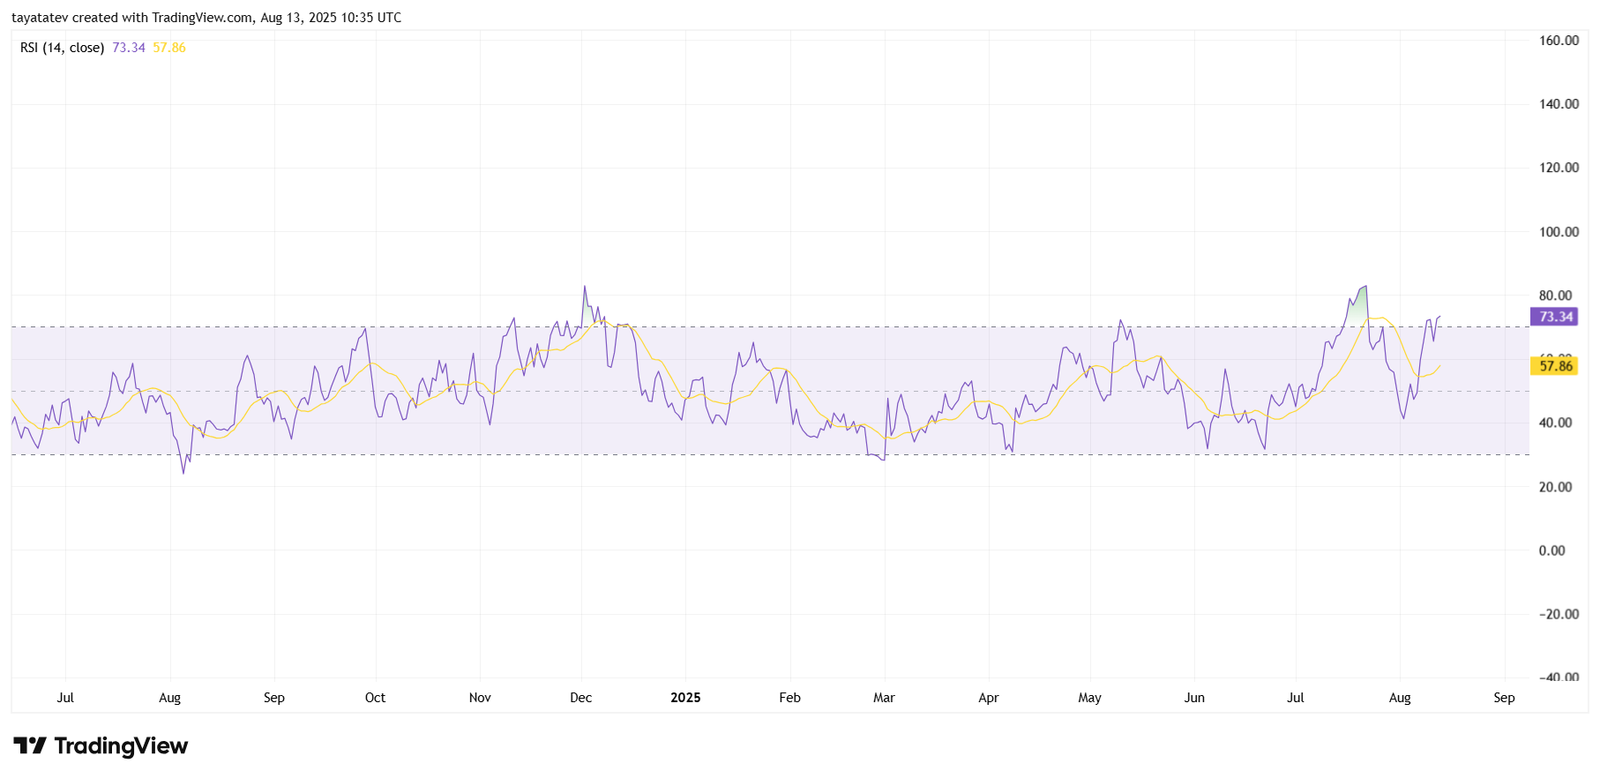Click the RSI (14, close) indicator label
This screenshot has width=1600, height=779.
tap(62, 48)
